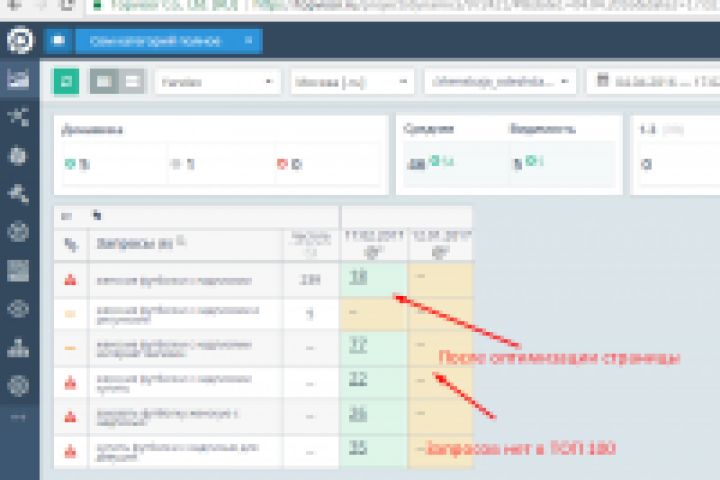Click the red marker icon in the last keyword row
720x480 pixels.
[70, 451]
